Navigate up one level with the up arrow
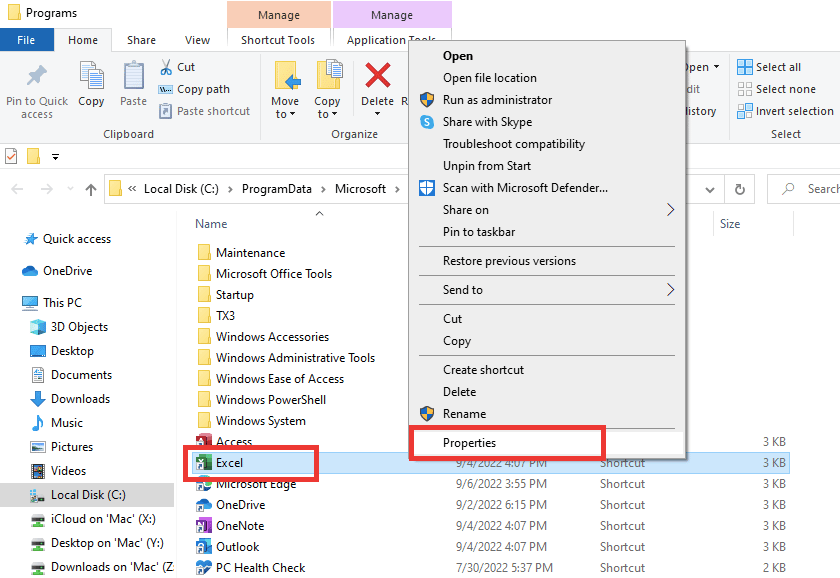840x578 pixels. (91, 188)
